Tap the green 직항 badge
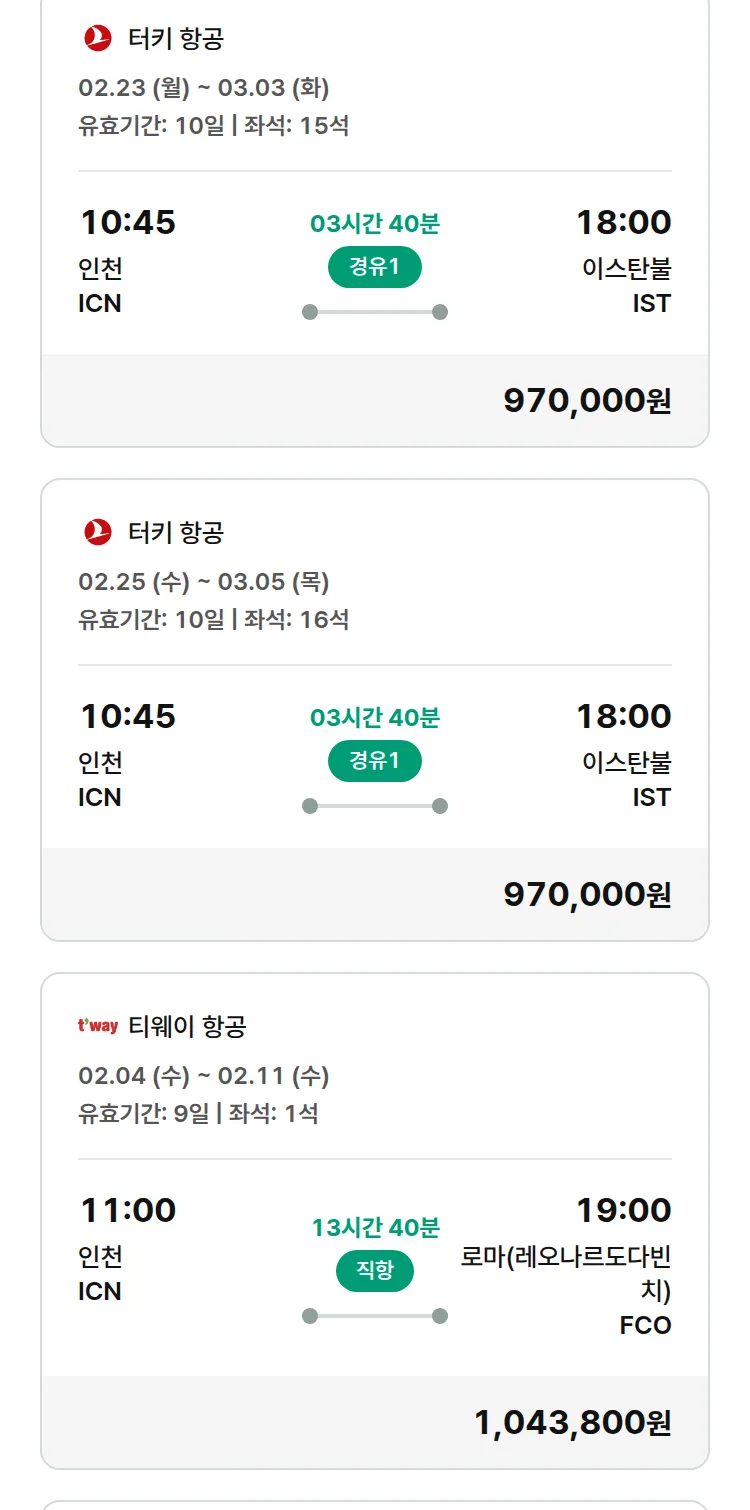This screenshot has width=750, height=1510. pyautogui.click(x=375, y=1270)
